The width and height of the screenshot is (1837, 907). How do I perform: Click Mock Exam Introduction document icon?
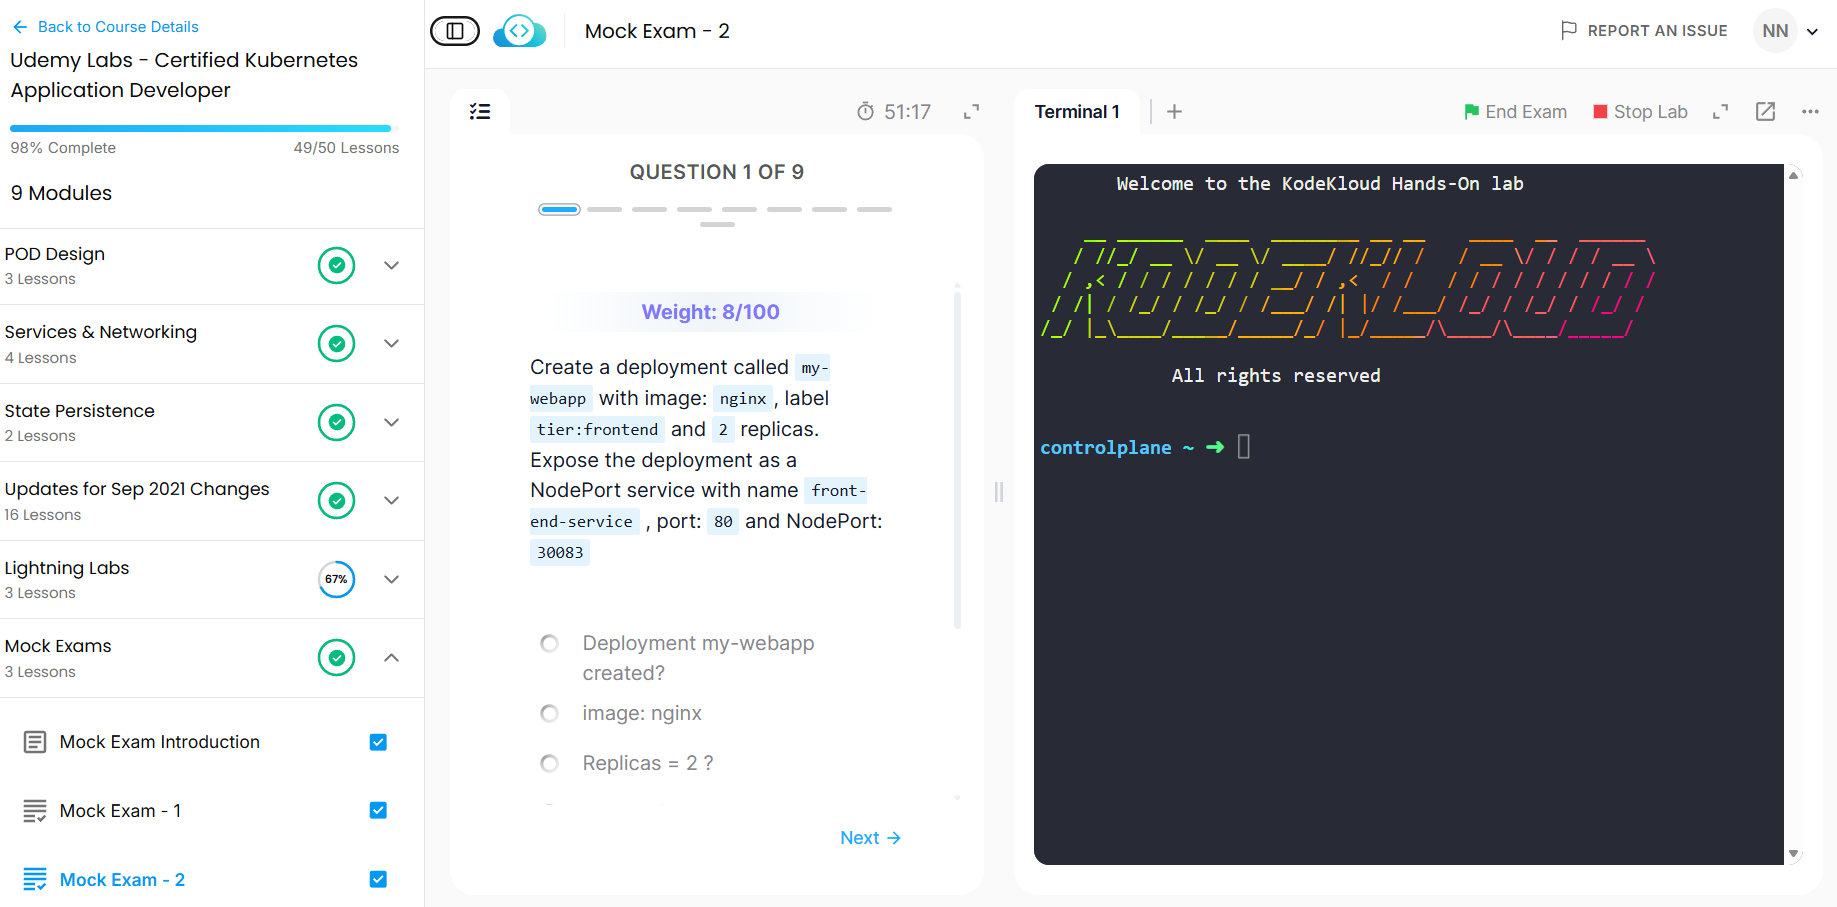click(35, 742)
